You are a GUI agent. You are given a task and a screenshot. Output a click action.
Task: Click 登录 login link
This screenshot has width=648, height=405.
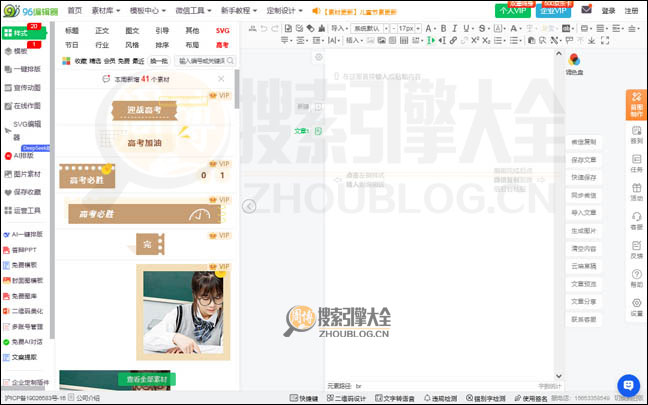tap(608, 11)
